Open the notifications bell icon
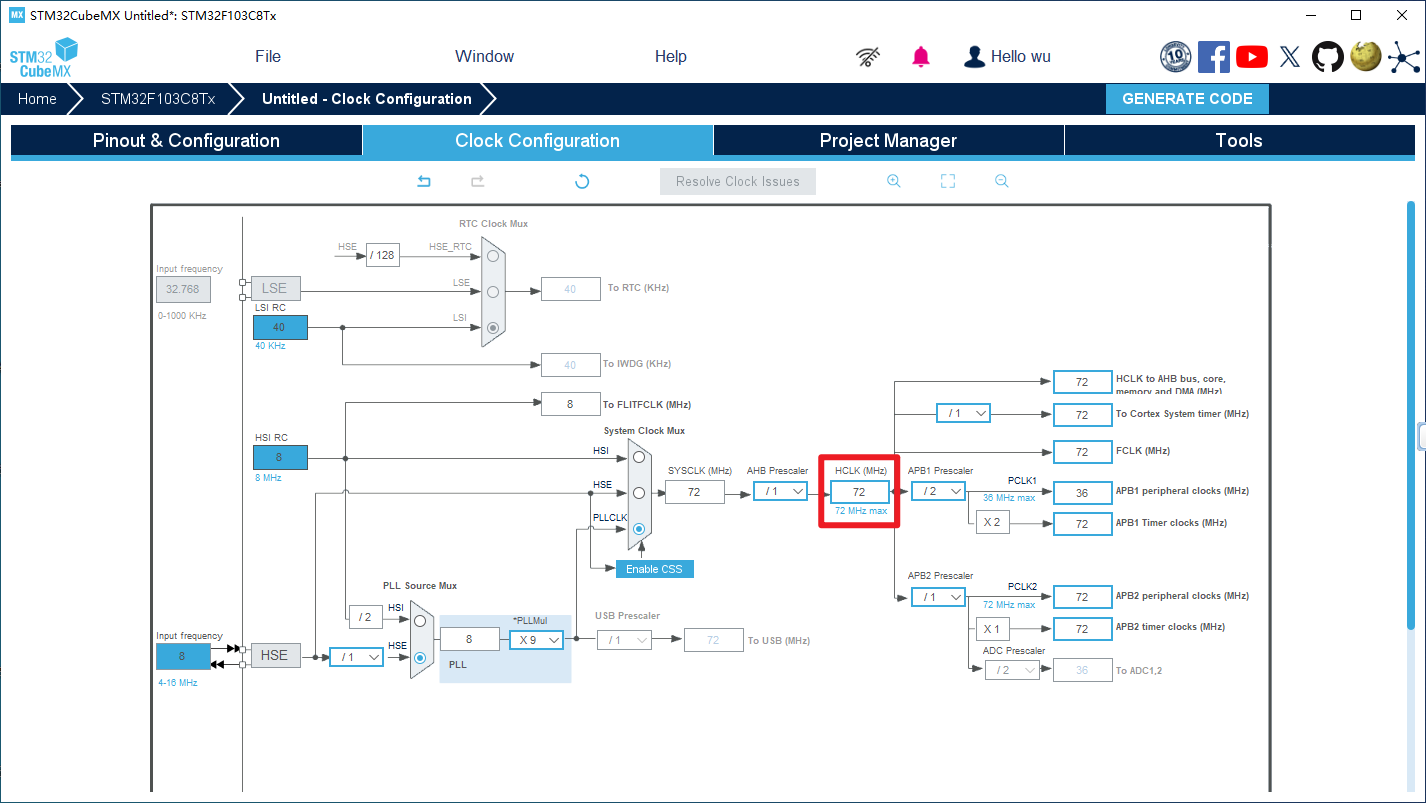The image size is (1426, 803). coord(921,57)
